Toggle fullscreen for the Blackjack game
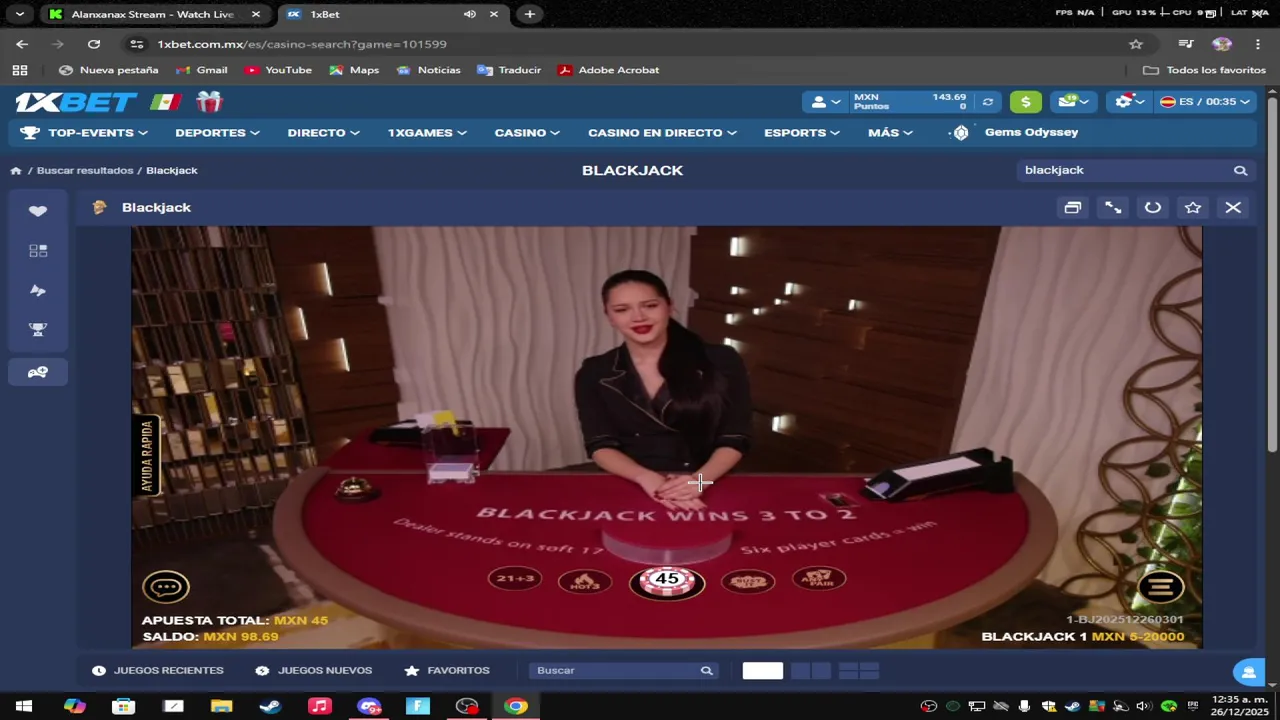 click(x=1113, y=208)
